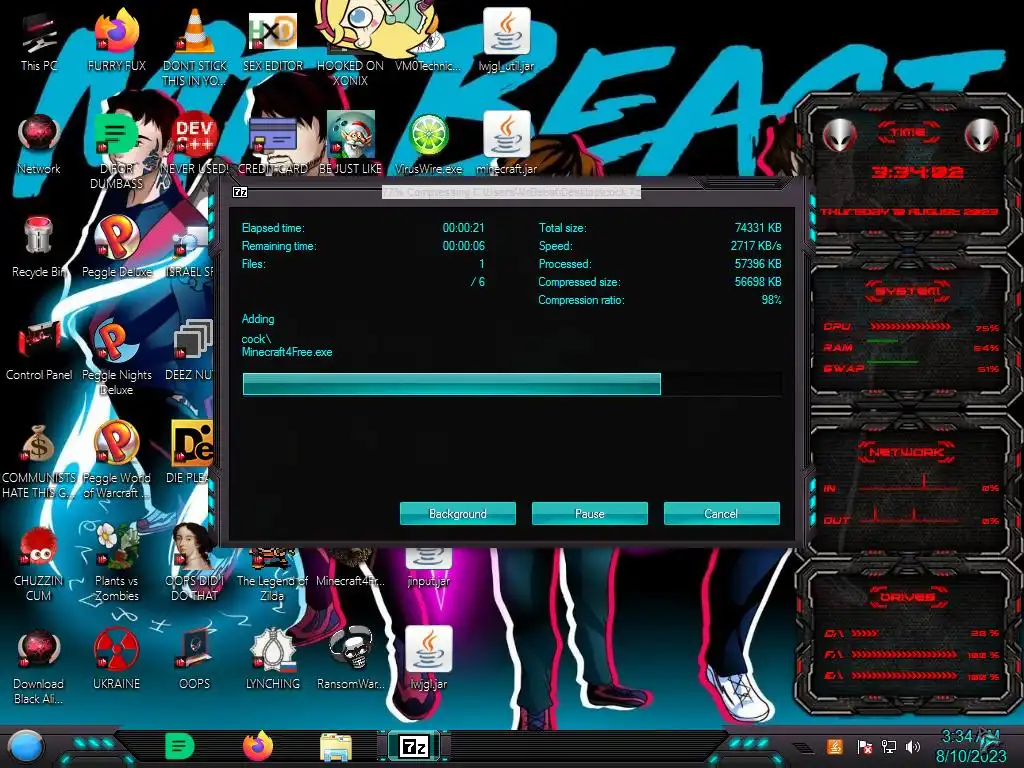Click the Background button in 7-Zip dialog
This screenshot has height=768, width=1024.
tap(458, 513)
